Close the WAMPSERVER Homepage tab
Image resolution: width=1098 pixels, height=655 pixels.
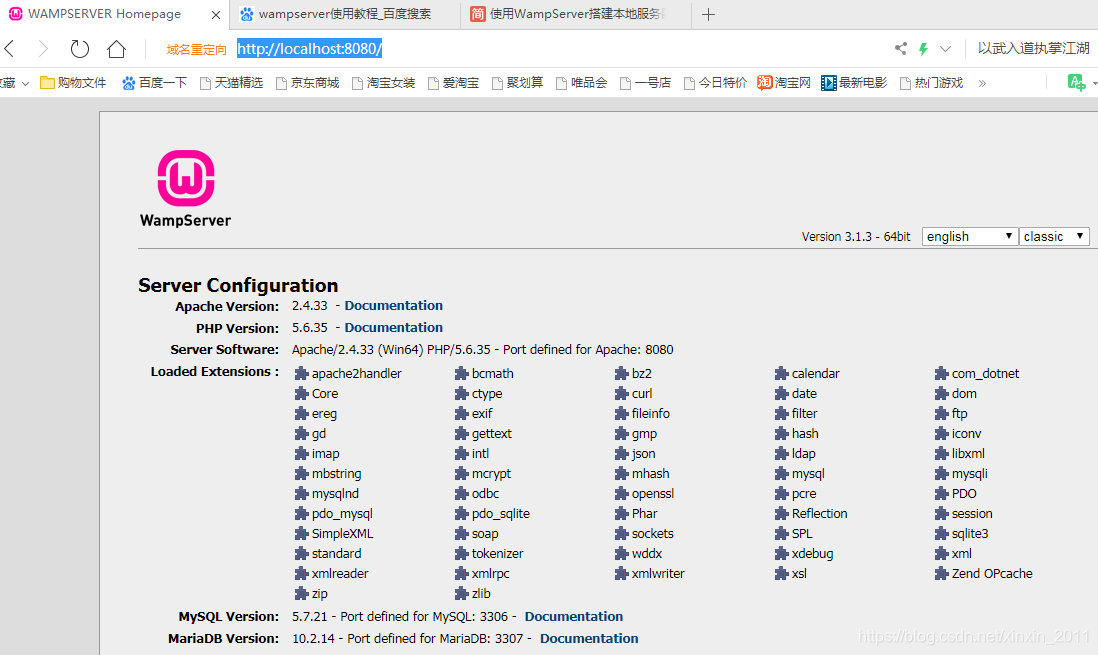(x=216, y=15)
